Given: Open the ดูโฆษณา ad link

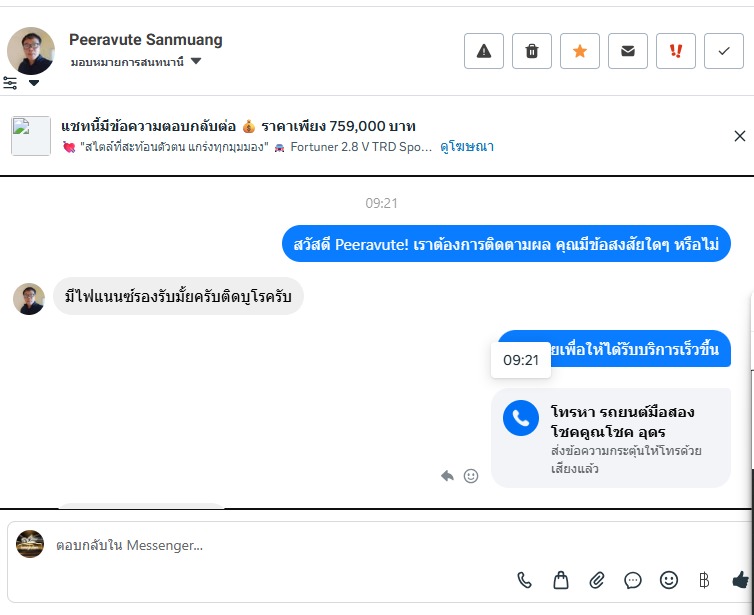Looking at the screenshot, I should click(467, 147).
